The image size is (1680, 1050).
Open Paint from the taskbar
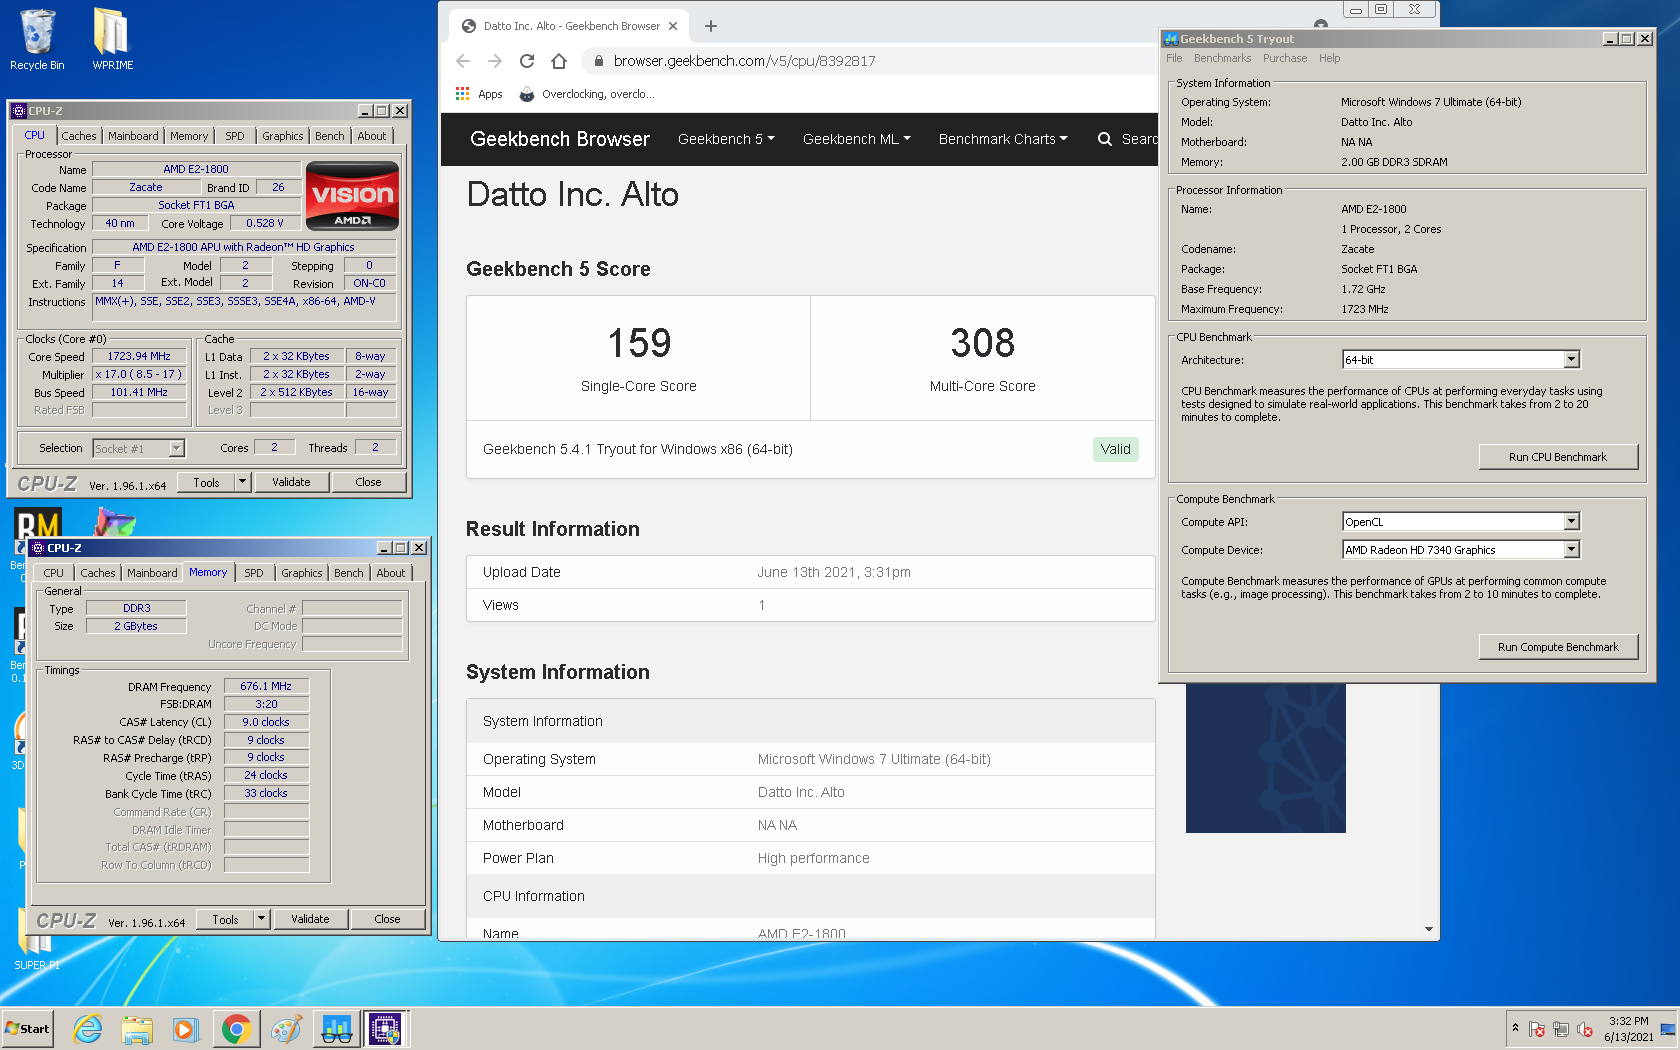pyautogui.click(x=286, y=1029)
